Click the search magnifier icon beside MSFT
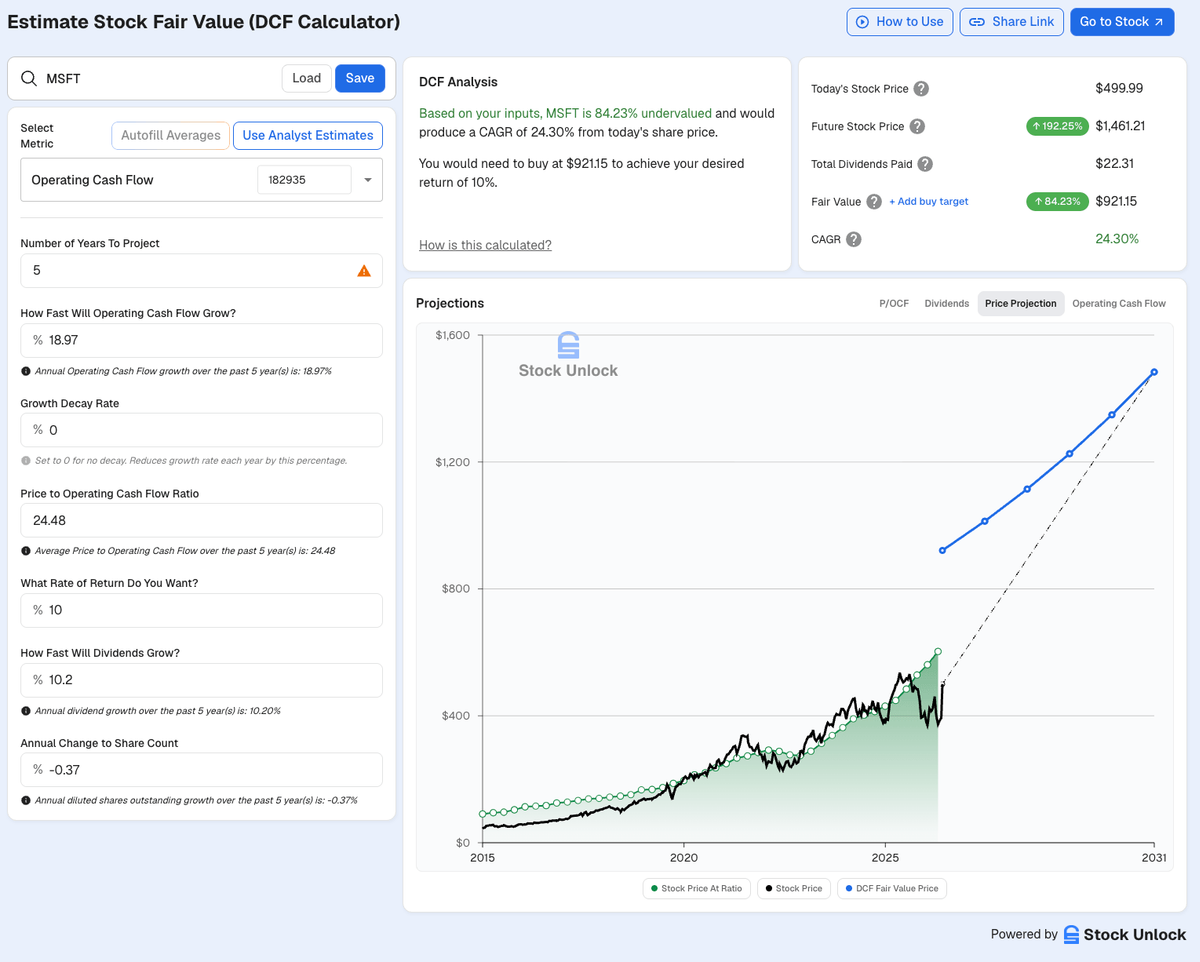Screen dimensions: 1200x962 29,78
